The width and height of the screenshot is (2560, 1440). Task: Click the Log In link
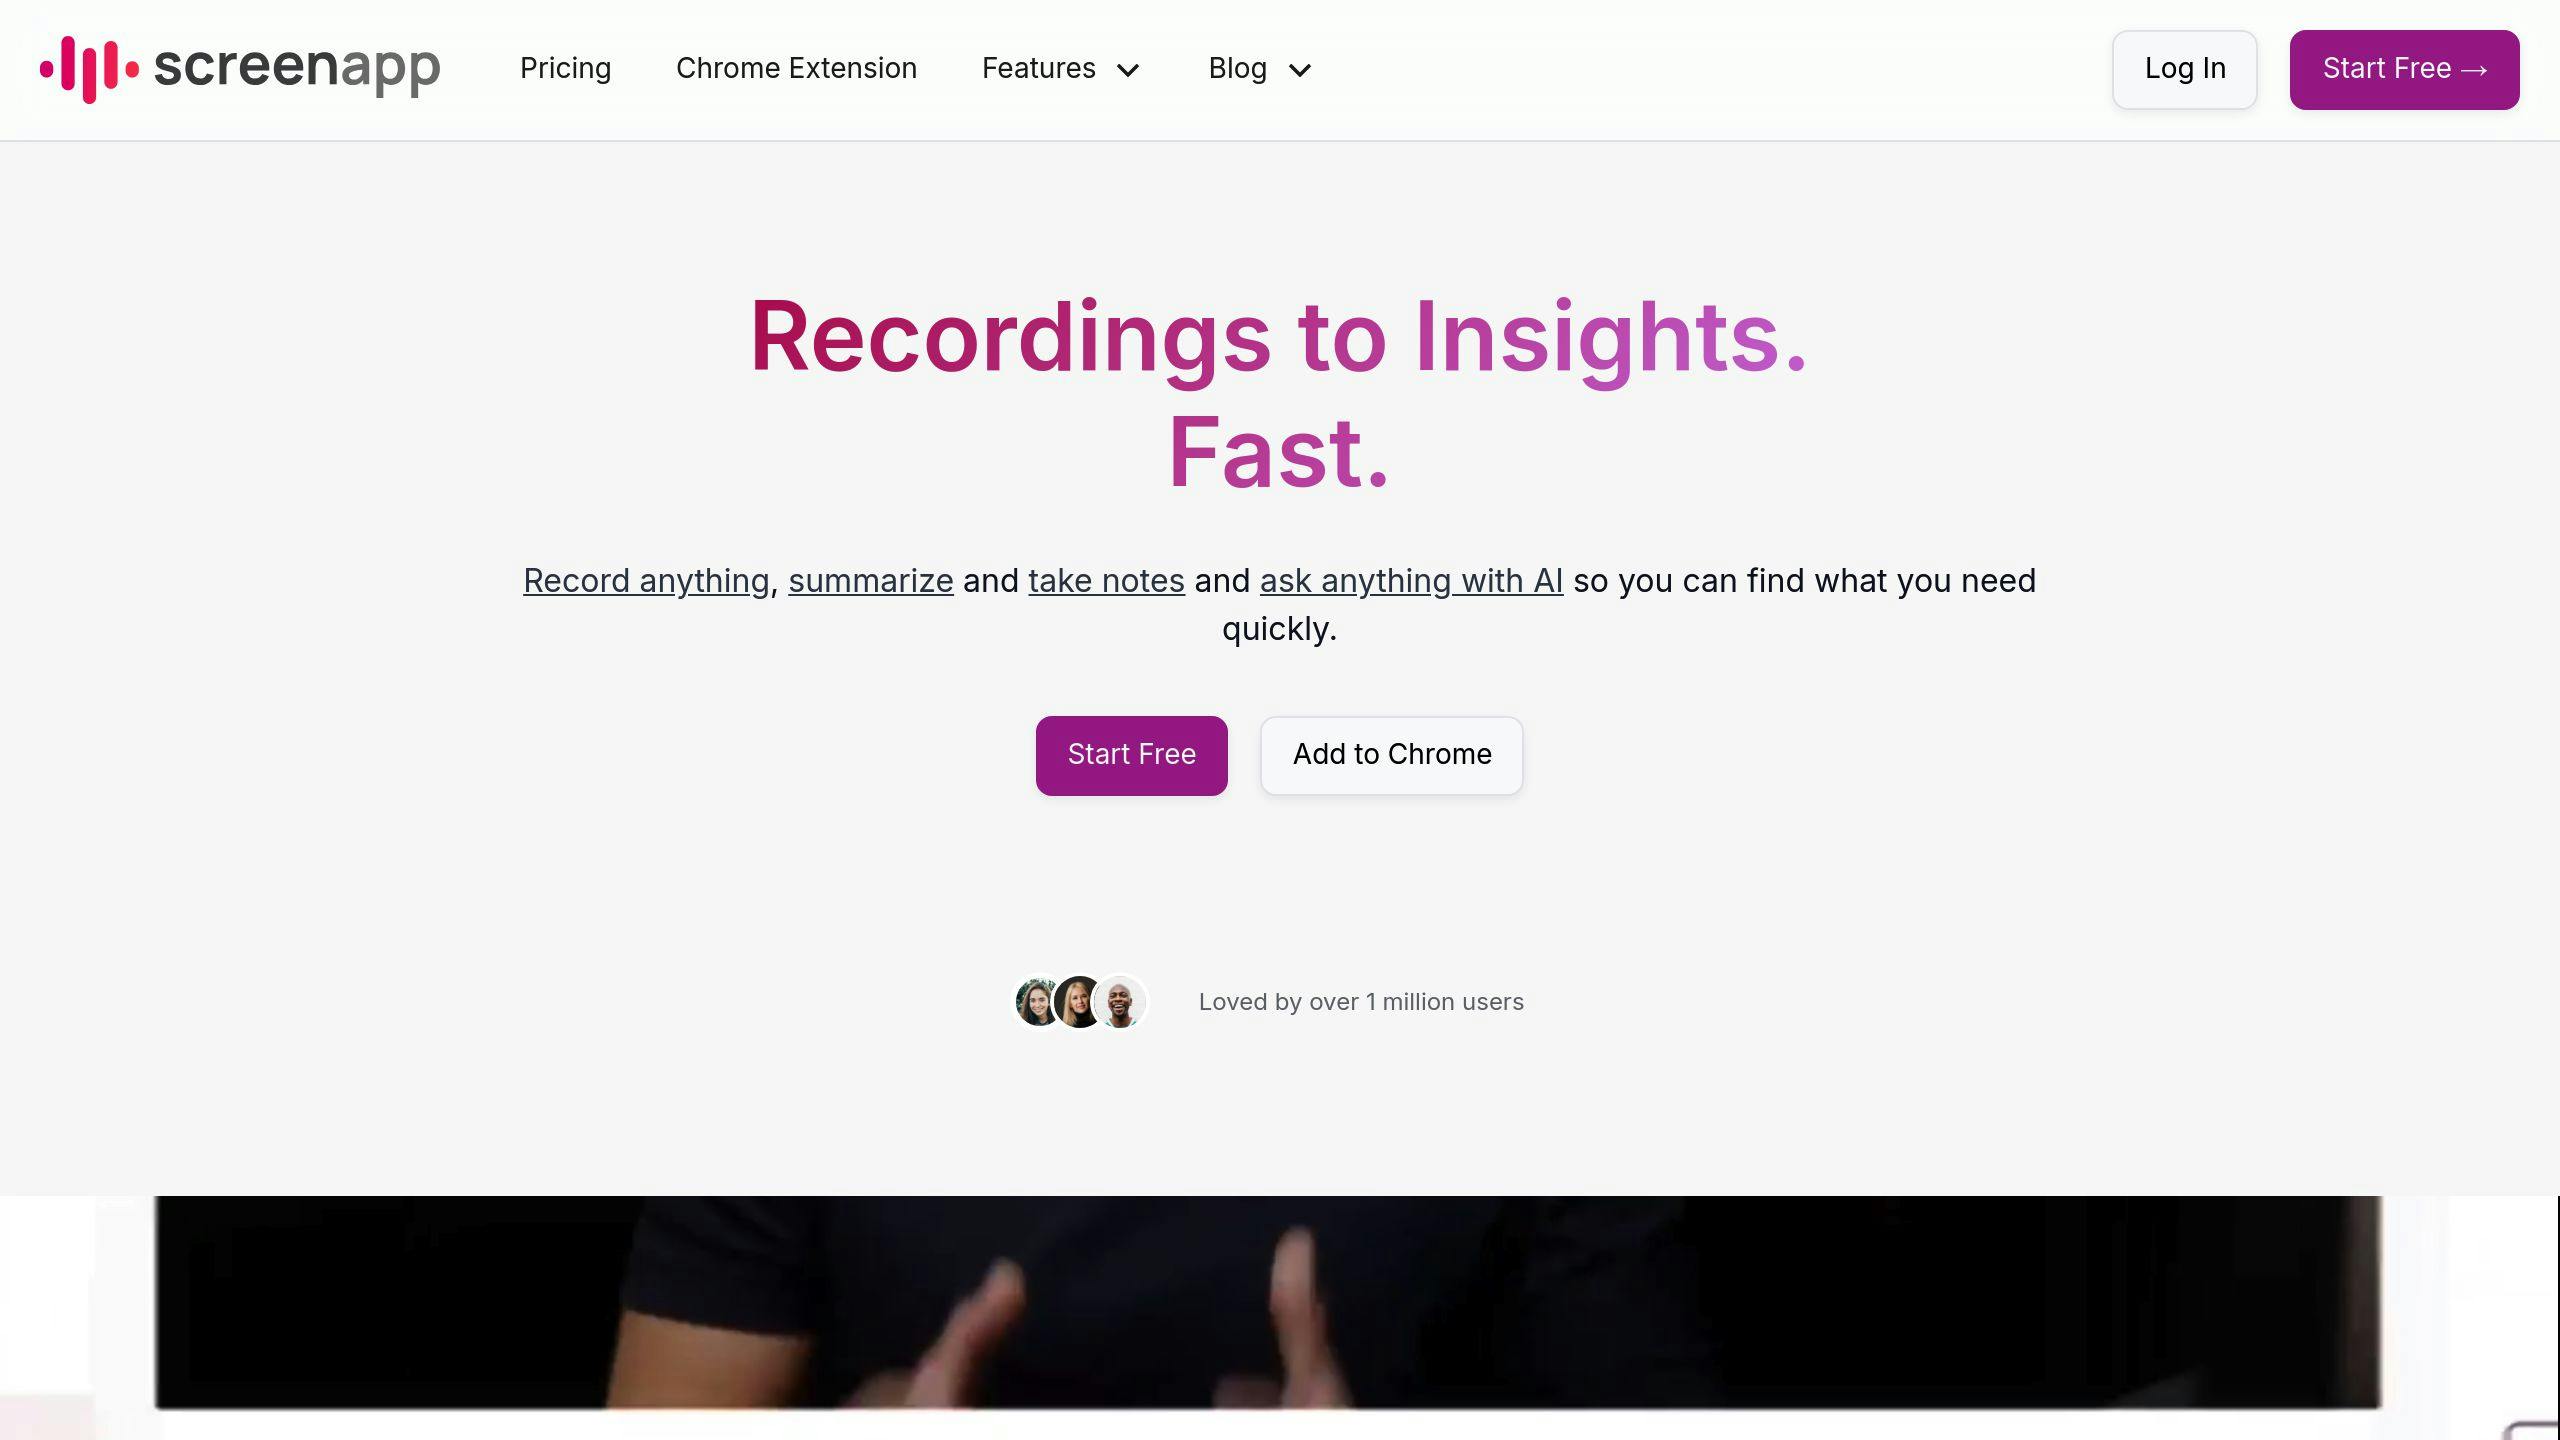click(2185, 69)
